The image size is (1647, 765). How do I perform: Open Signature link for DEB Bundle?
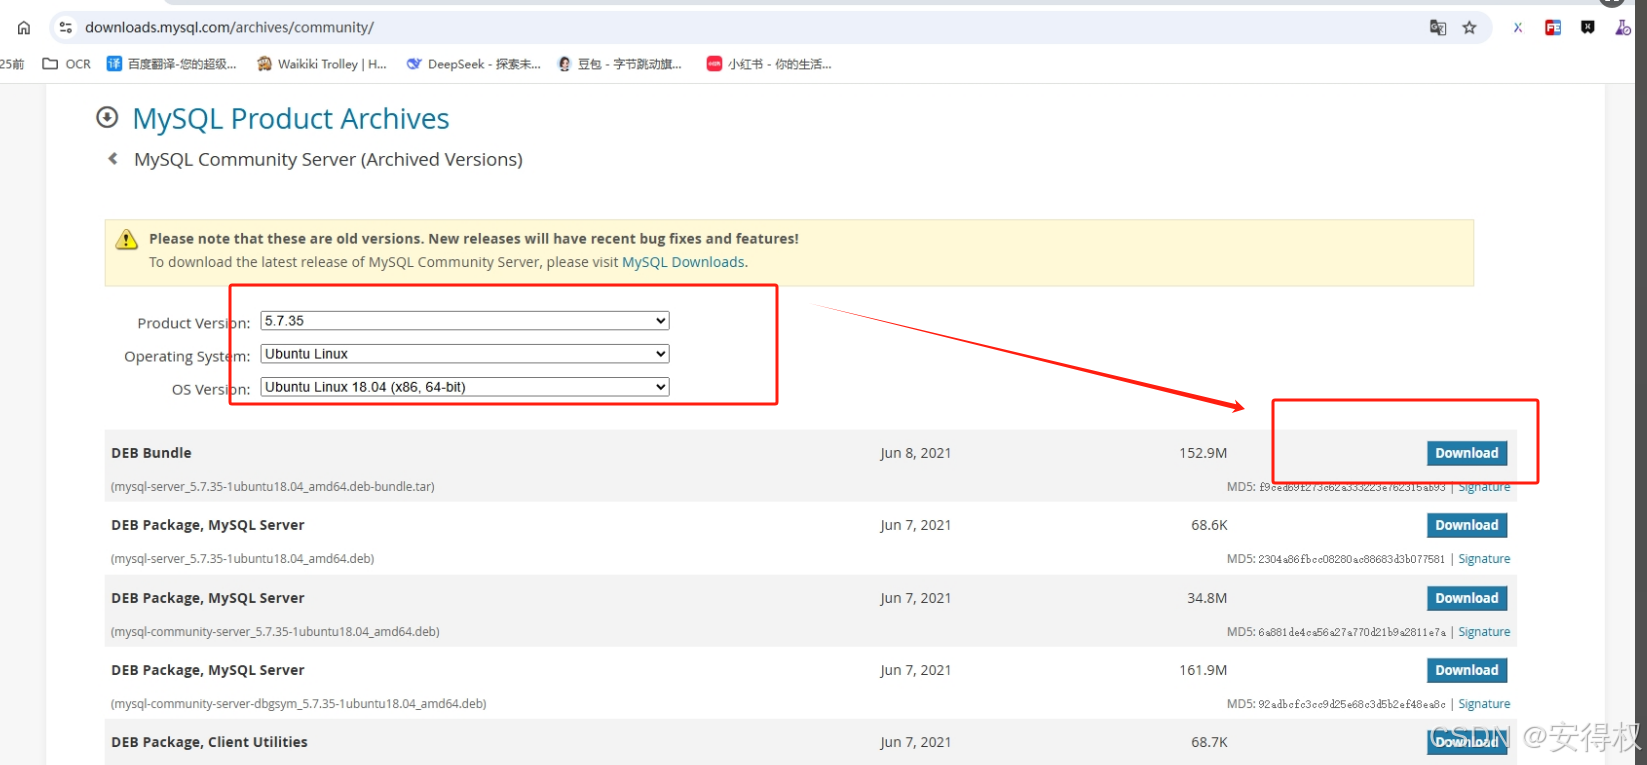click(1484, 487)
